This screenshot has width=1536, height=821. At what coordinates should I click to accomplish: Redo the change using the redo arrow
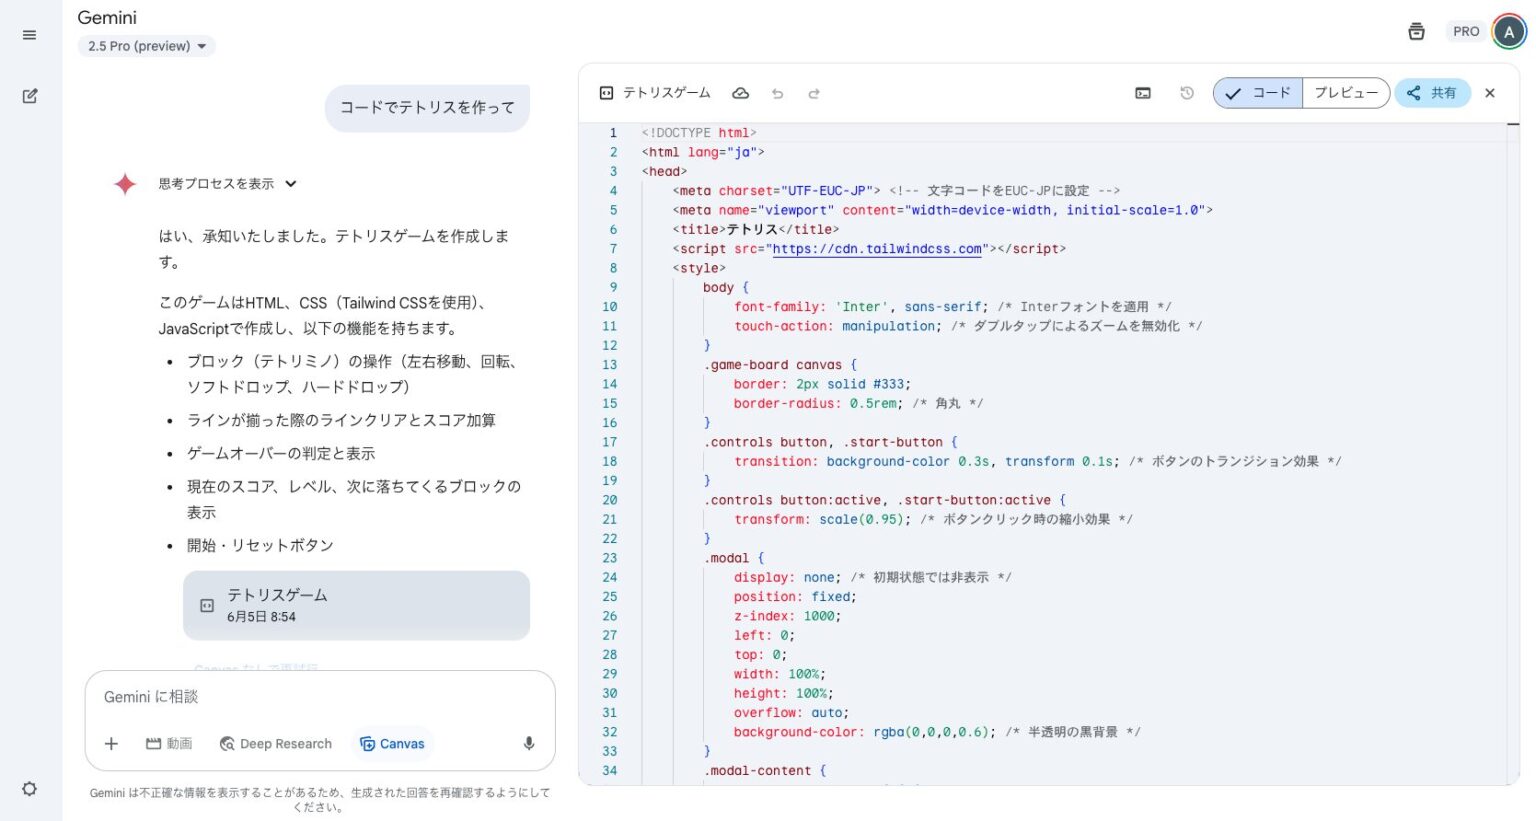click(814, 93)
